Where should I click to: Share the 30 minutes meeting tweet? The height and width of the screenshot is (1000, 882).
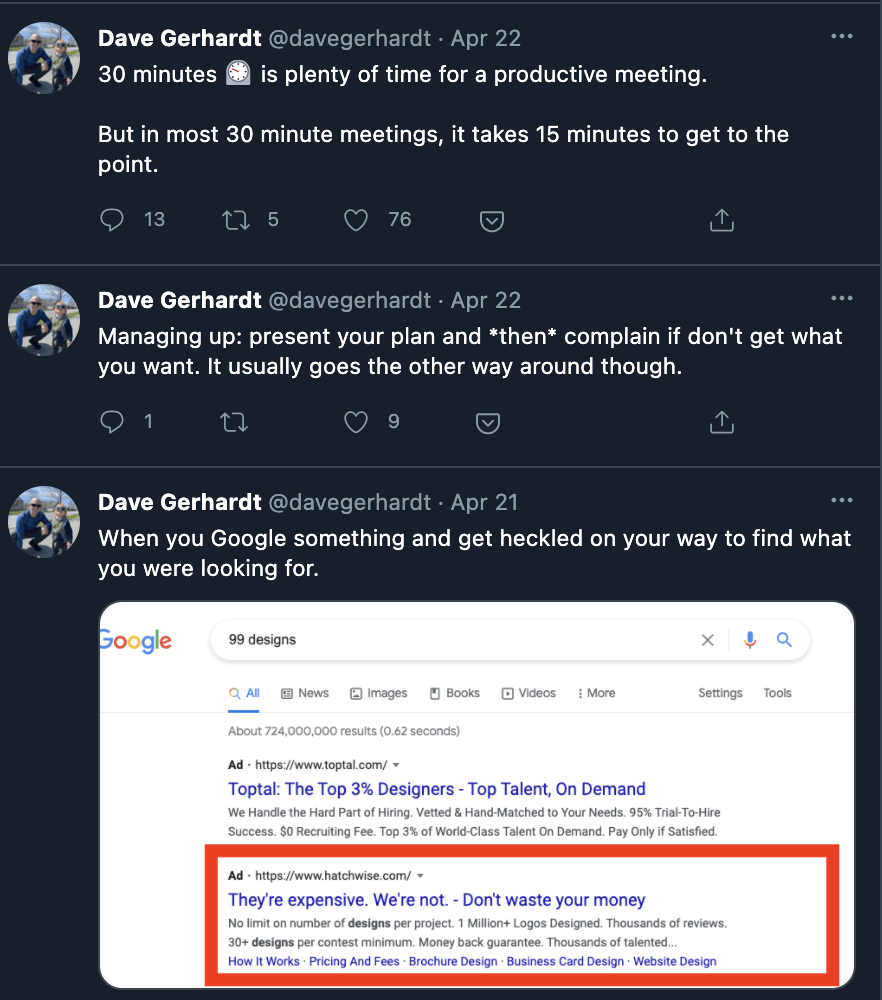point(721,221)
